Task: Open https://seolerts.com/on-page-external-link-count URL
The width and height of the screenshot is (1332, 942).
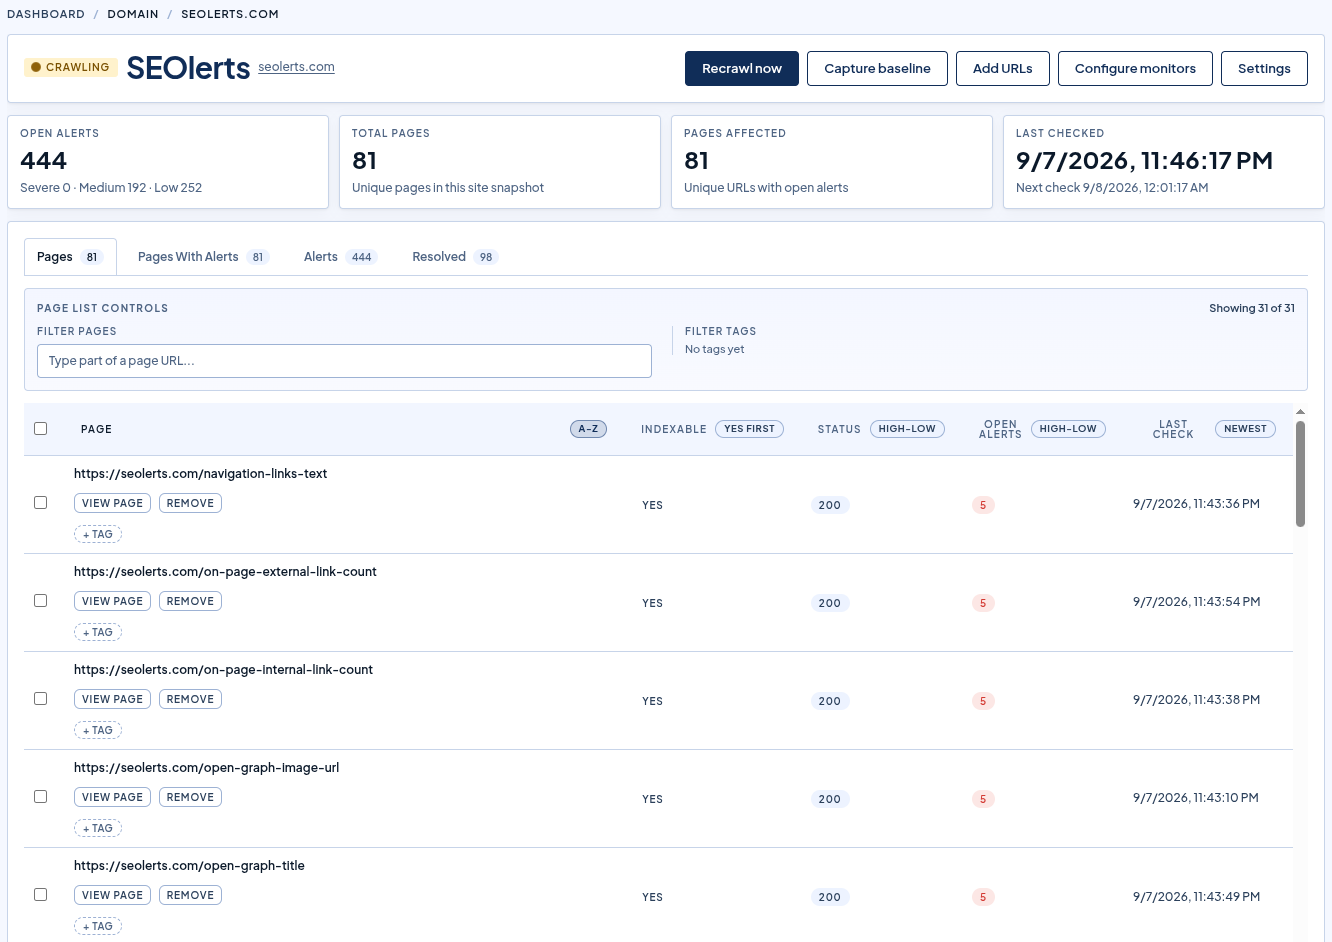Action: (225, 572)
